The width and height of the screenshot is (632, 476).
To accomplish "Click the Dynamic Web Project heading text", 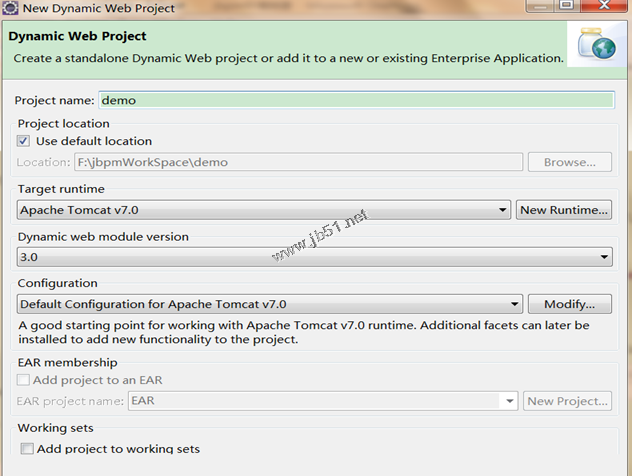I will [77, 36].
